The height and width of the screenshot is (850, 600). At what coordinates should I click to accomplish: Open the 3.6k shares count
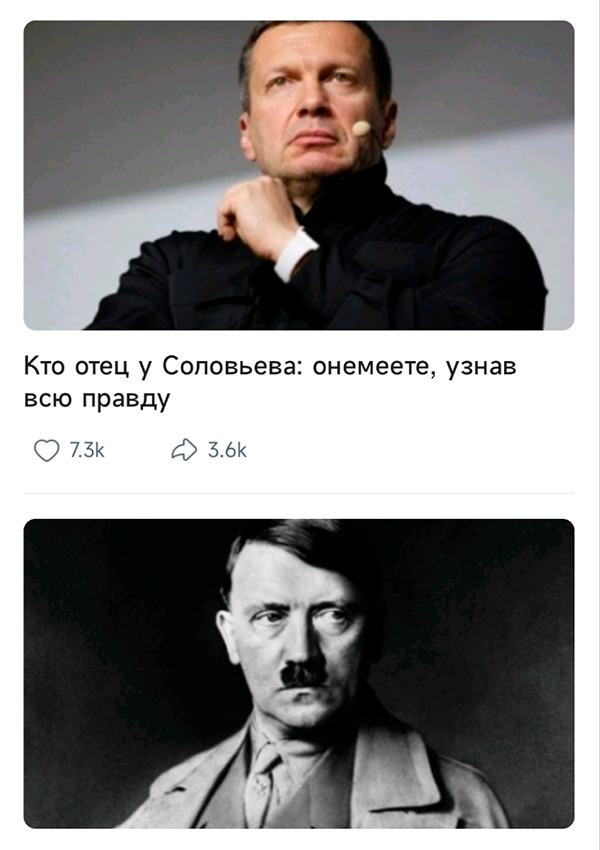227,450
